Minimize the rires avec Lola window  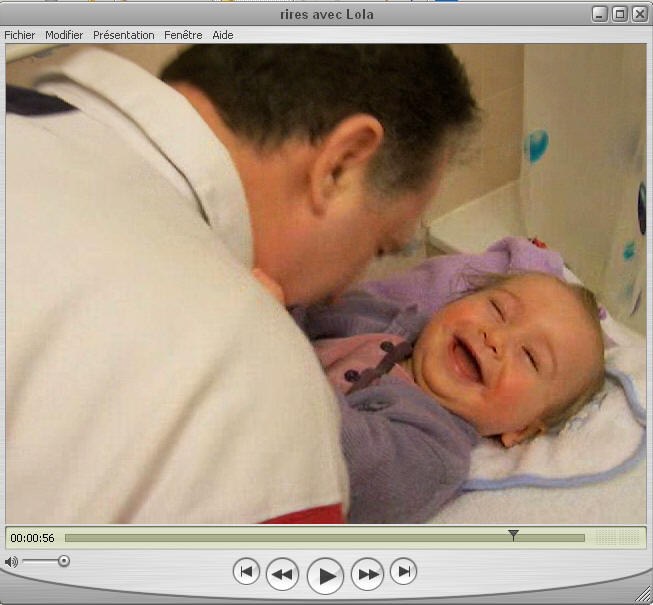[x=599, y=14]
